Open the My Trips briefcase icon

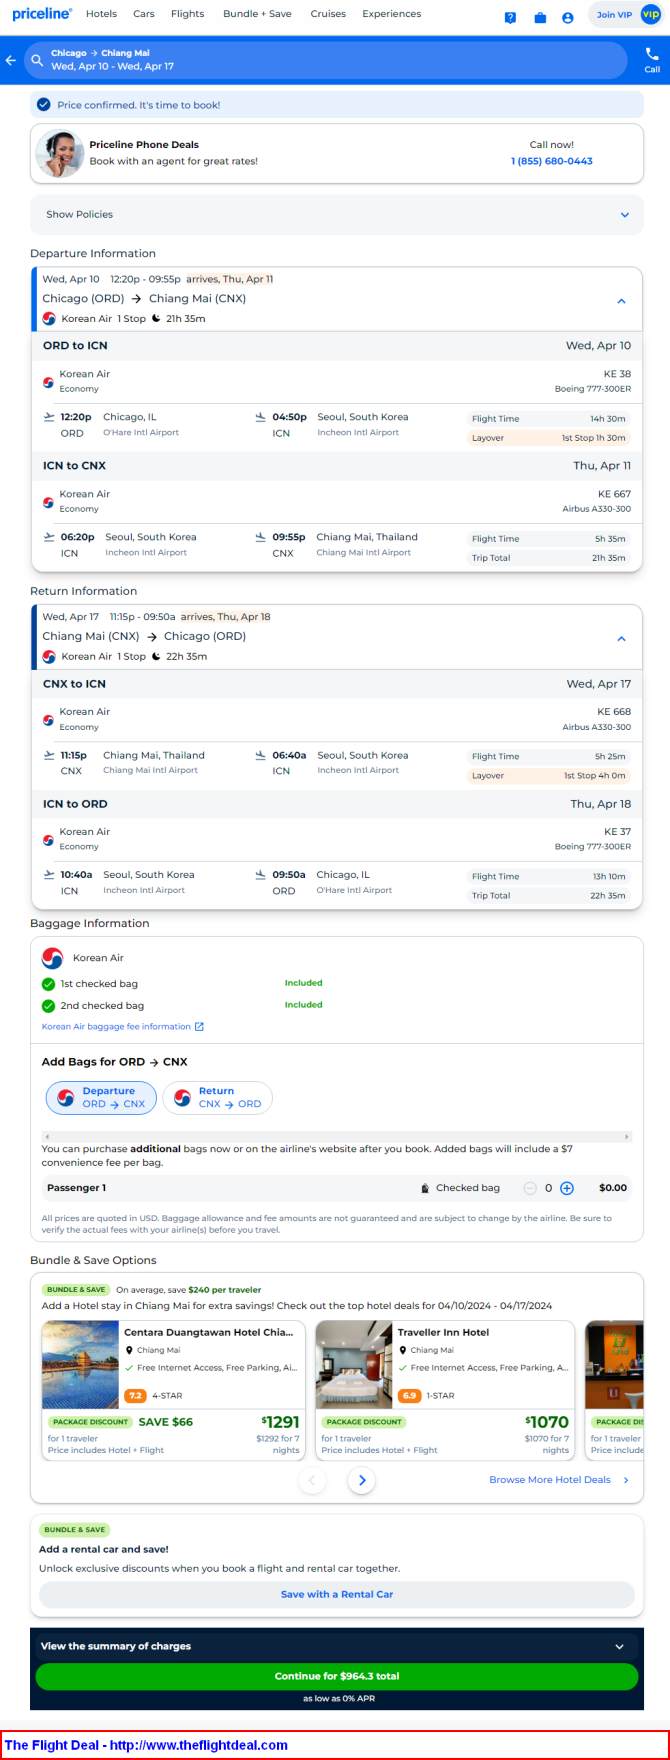[540, 17]
